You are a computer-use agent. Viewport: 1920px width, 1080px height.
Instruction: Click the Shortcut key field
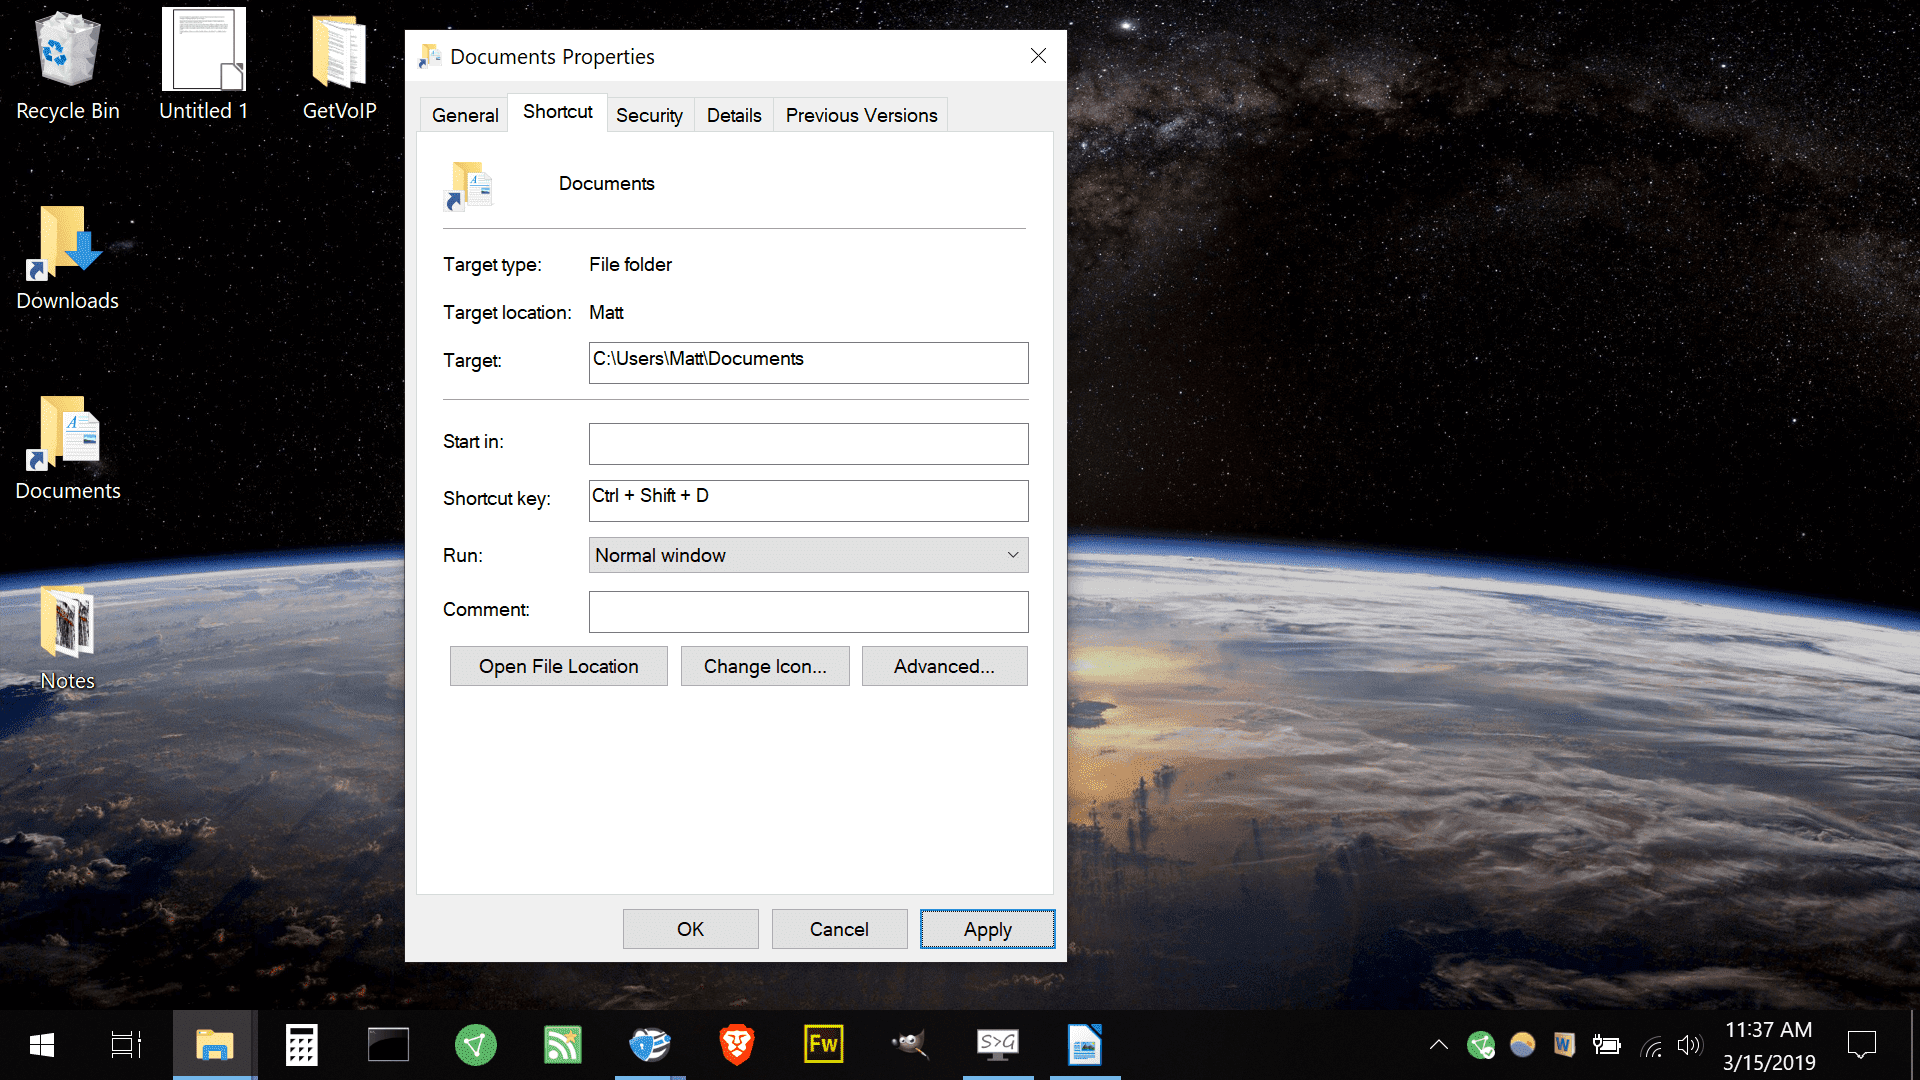808,500
